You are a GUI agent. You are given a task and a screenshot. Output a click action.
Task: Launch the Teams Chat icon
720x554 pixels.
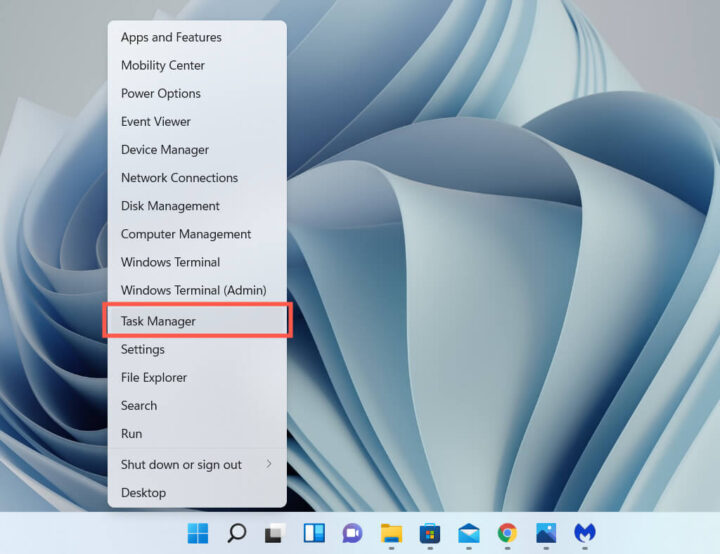[353, 533]
